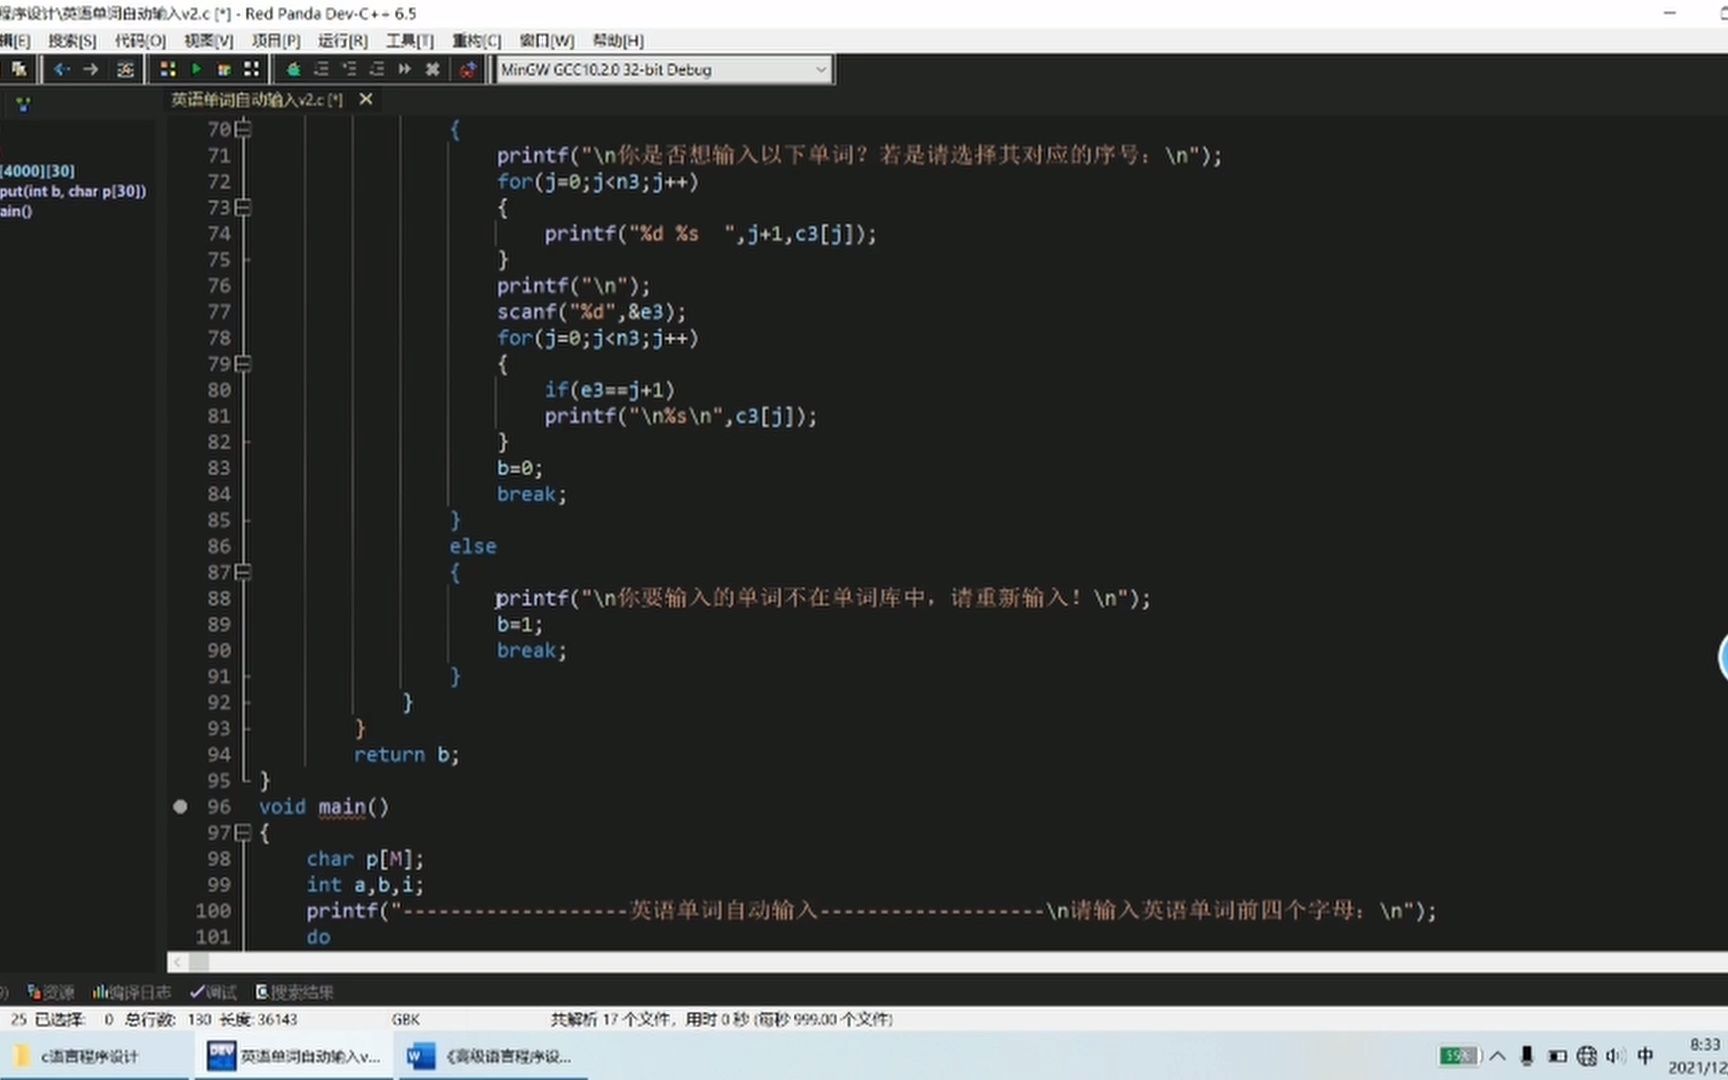Screen dimensions: 1728x1080
Task: Collapse the else block at line 87
Action: [243, 572]
